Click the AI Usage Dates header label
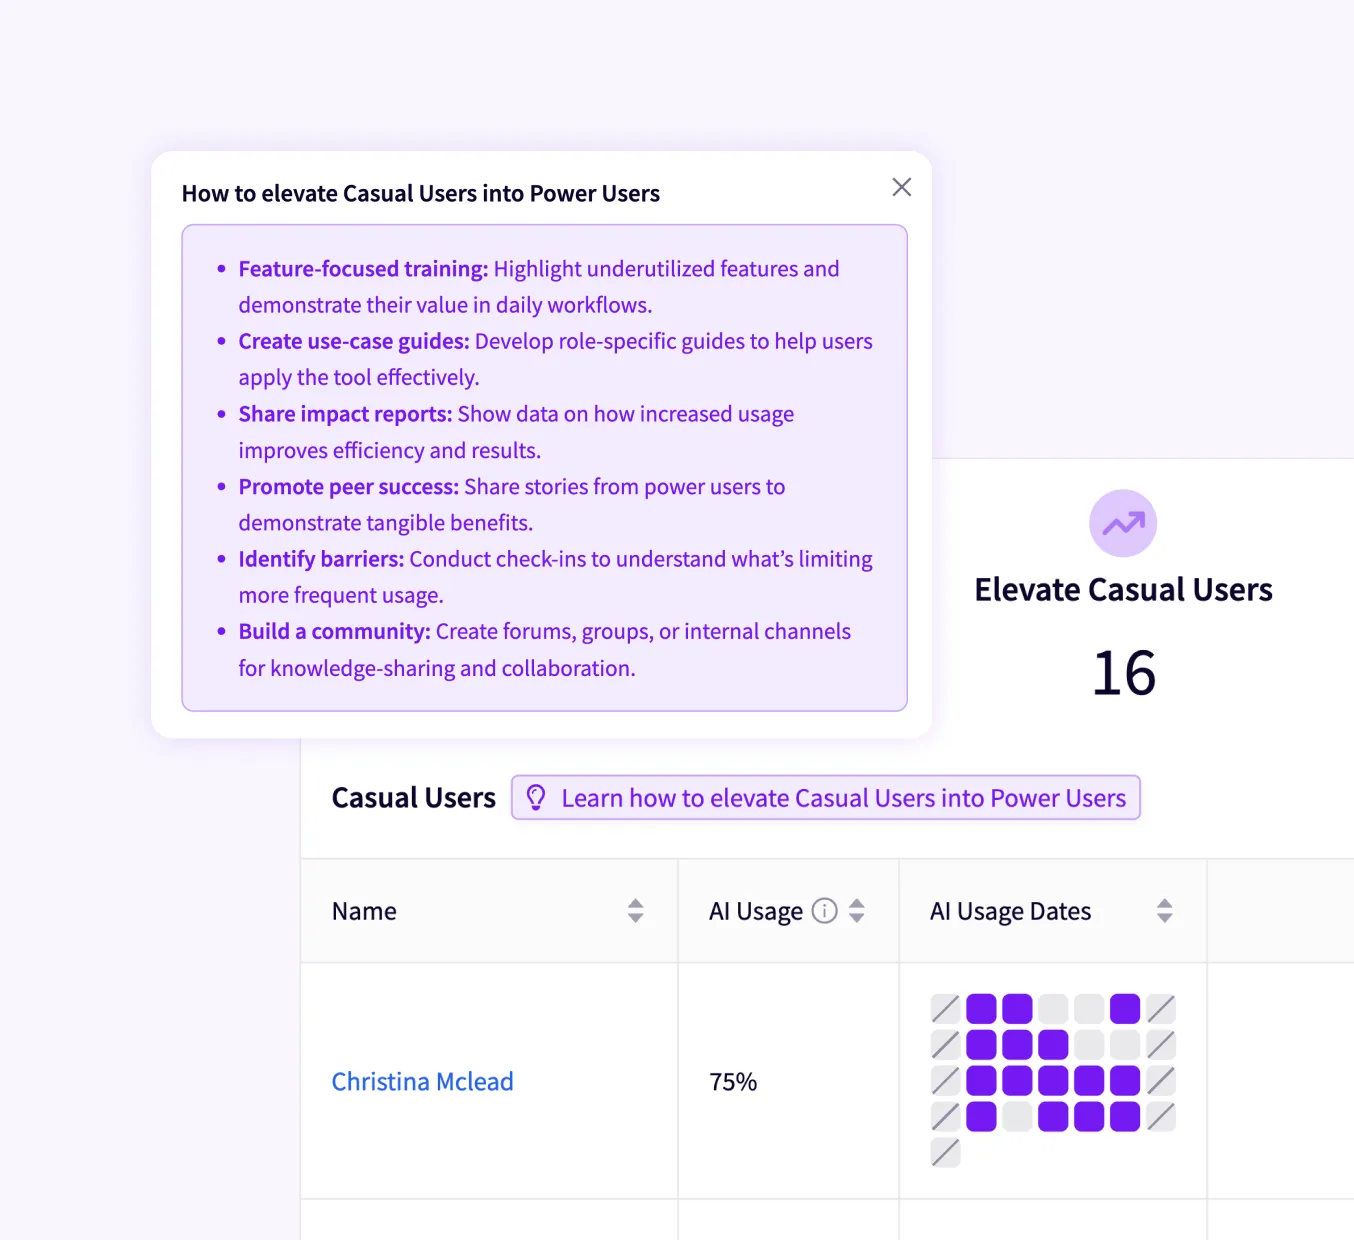The height and width of the screenshot is (1240, 1354). pos(1010,911)
